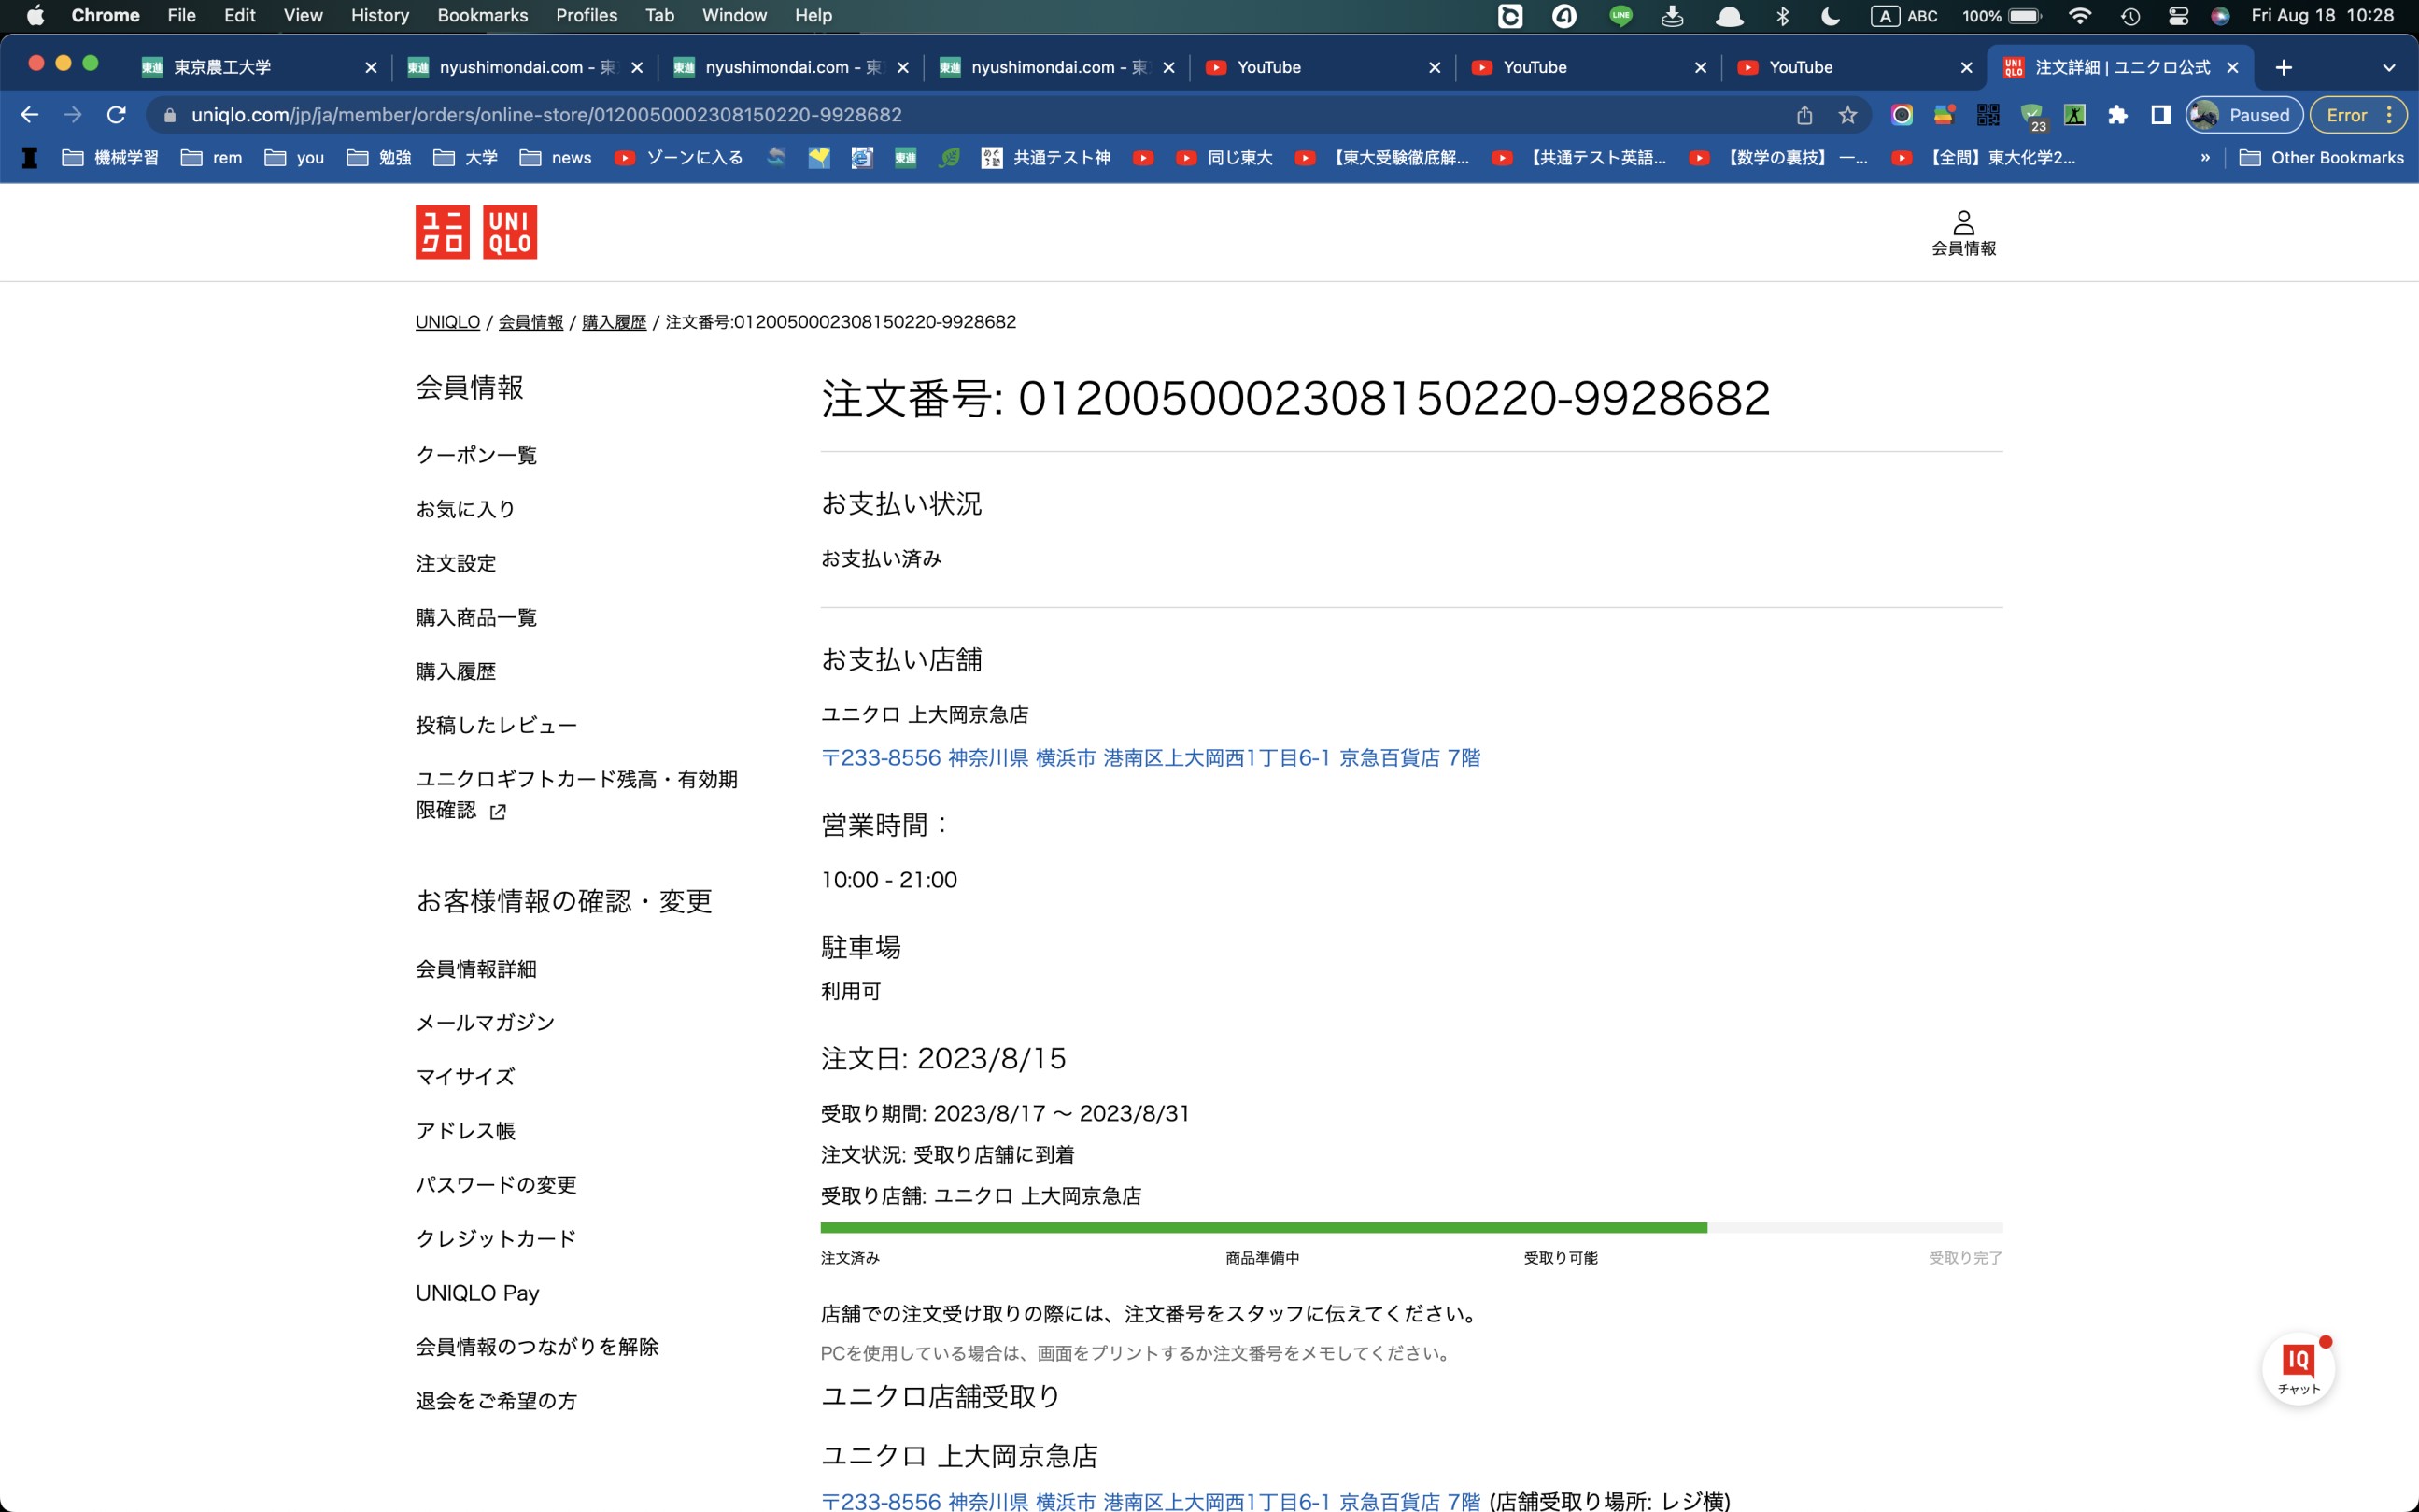Open the 機械学習 bookmarks folder
Image resolution: width=2419 pixels, height=1512 pixels.
(x=111, y=157)
